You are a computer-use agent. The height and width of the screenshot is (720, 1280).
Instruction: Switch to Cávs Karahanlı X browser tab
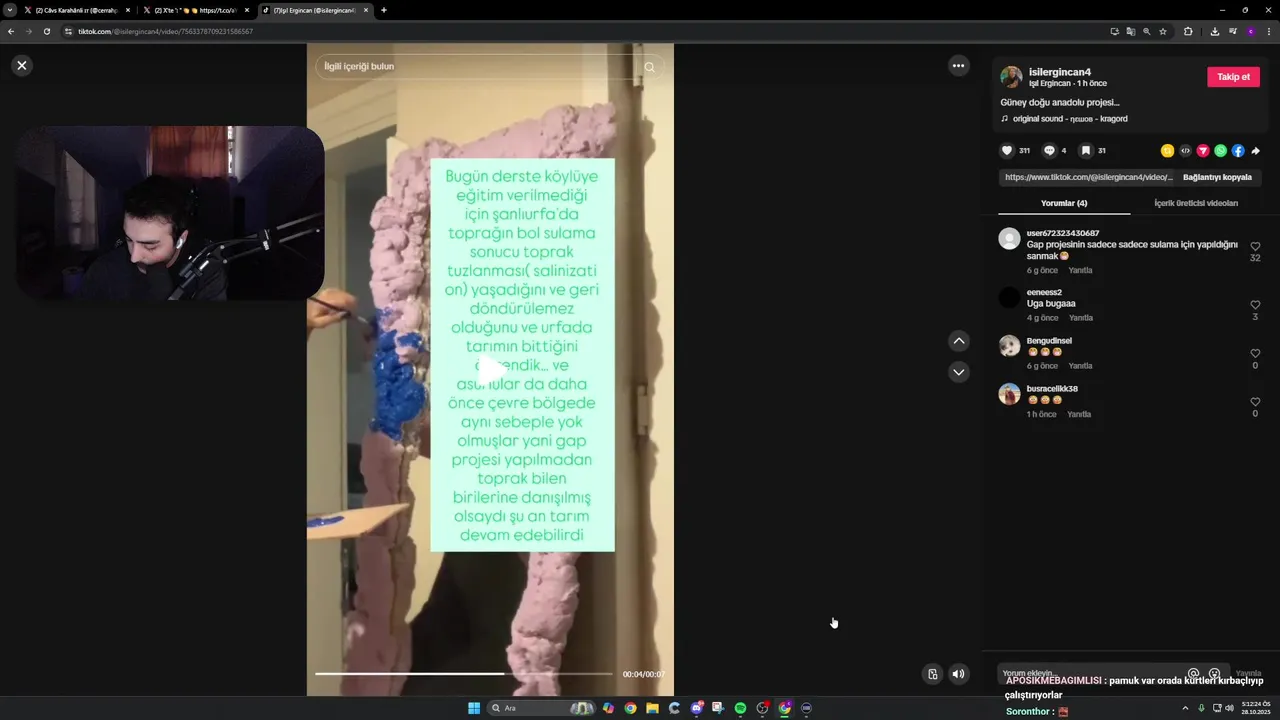tap(76, 10)
